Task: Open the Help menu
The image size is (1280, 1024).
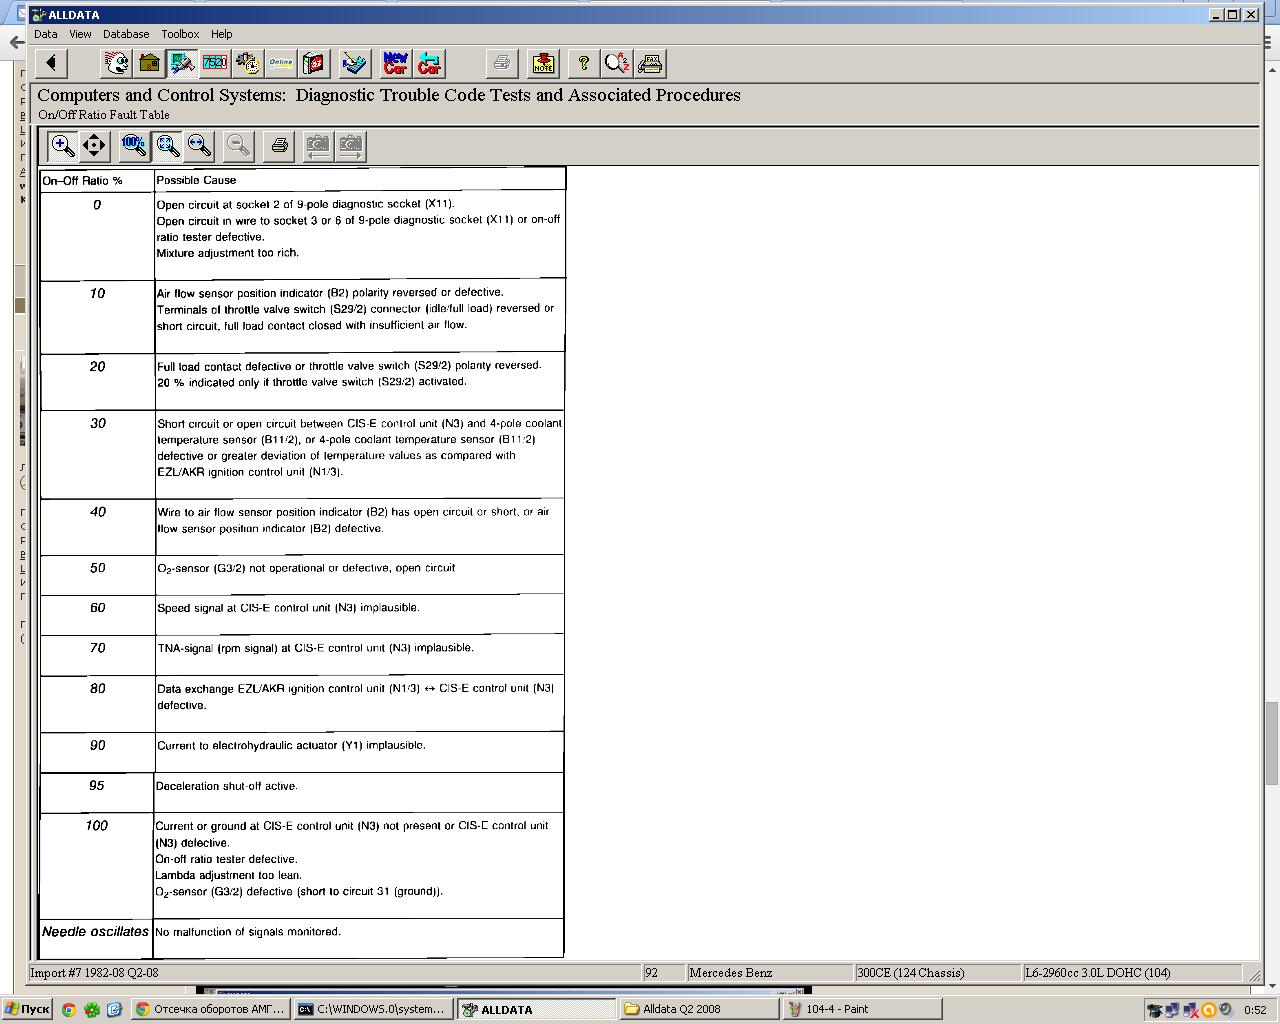Action: (x=221, y=34)
